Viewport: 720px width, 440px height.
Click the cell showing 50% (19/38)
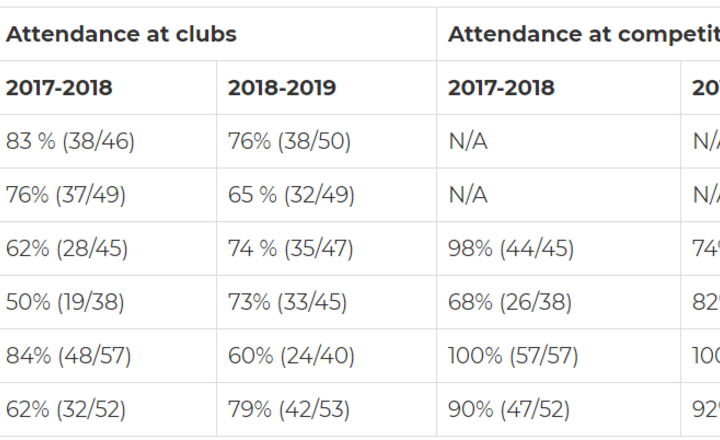67,302
